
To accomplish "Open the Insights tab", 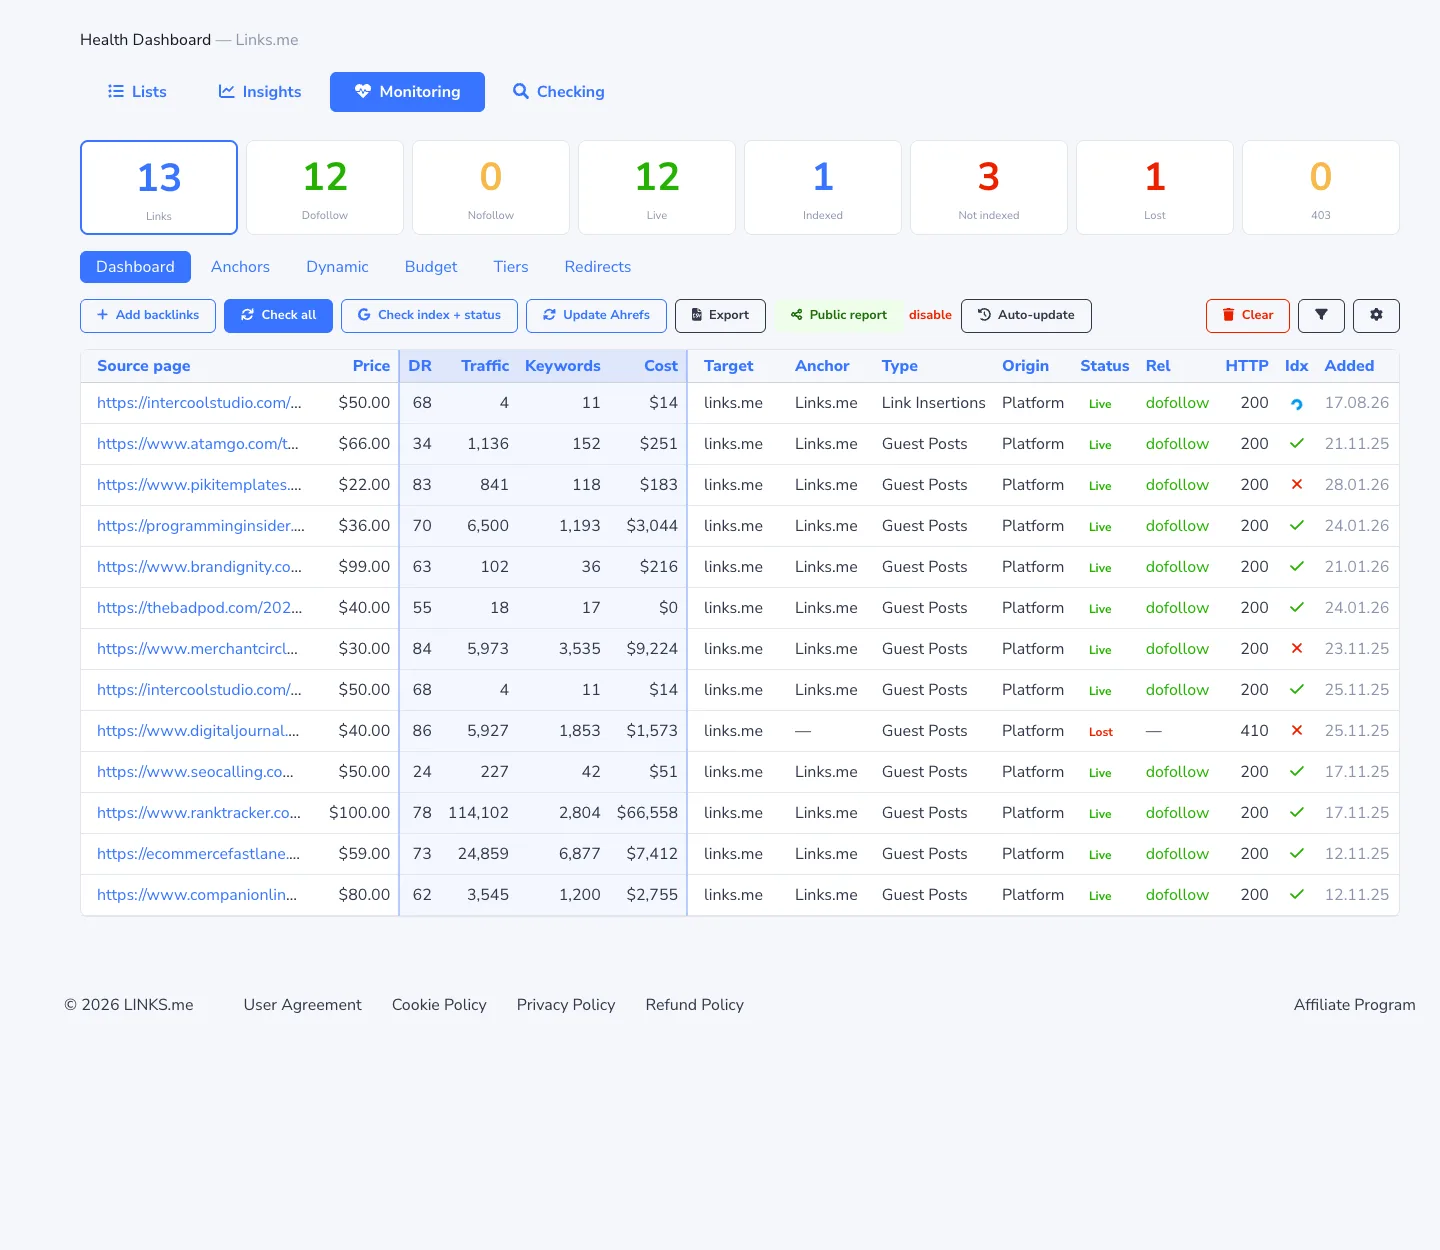I will click(260, 92).
